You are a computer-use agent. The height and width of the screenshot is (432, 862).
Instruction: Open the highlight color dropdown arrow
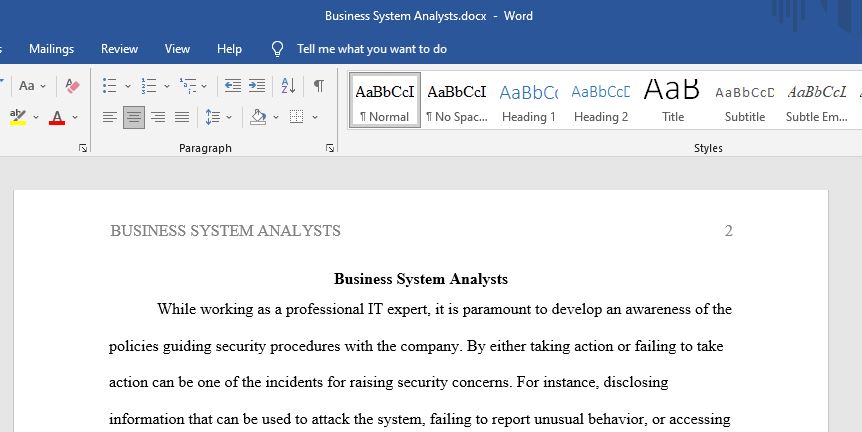[36, 117]
